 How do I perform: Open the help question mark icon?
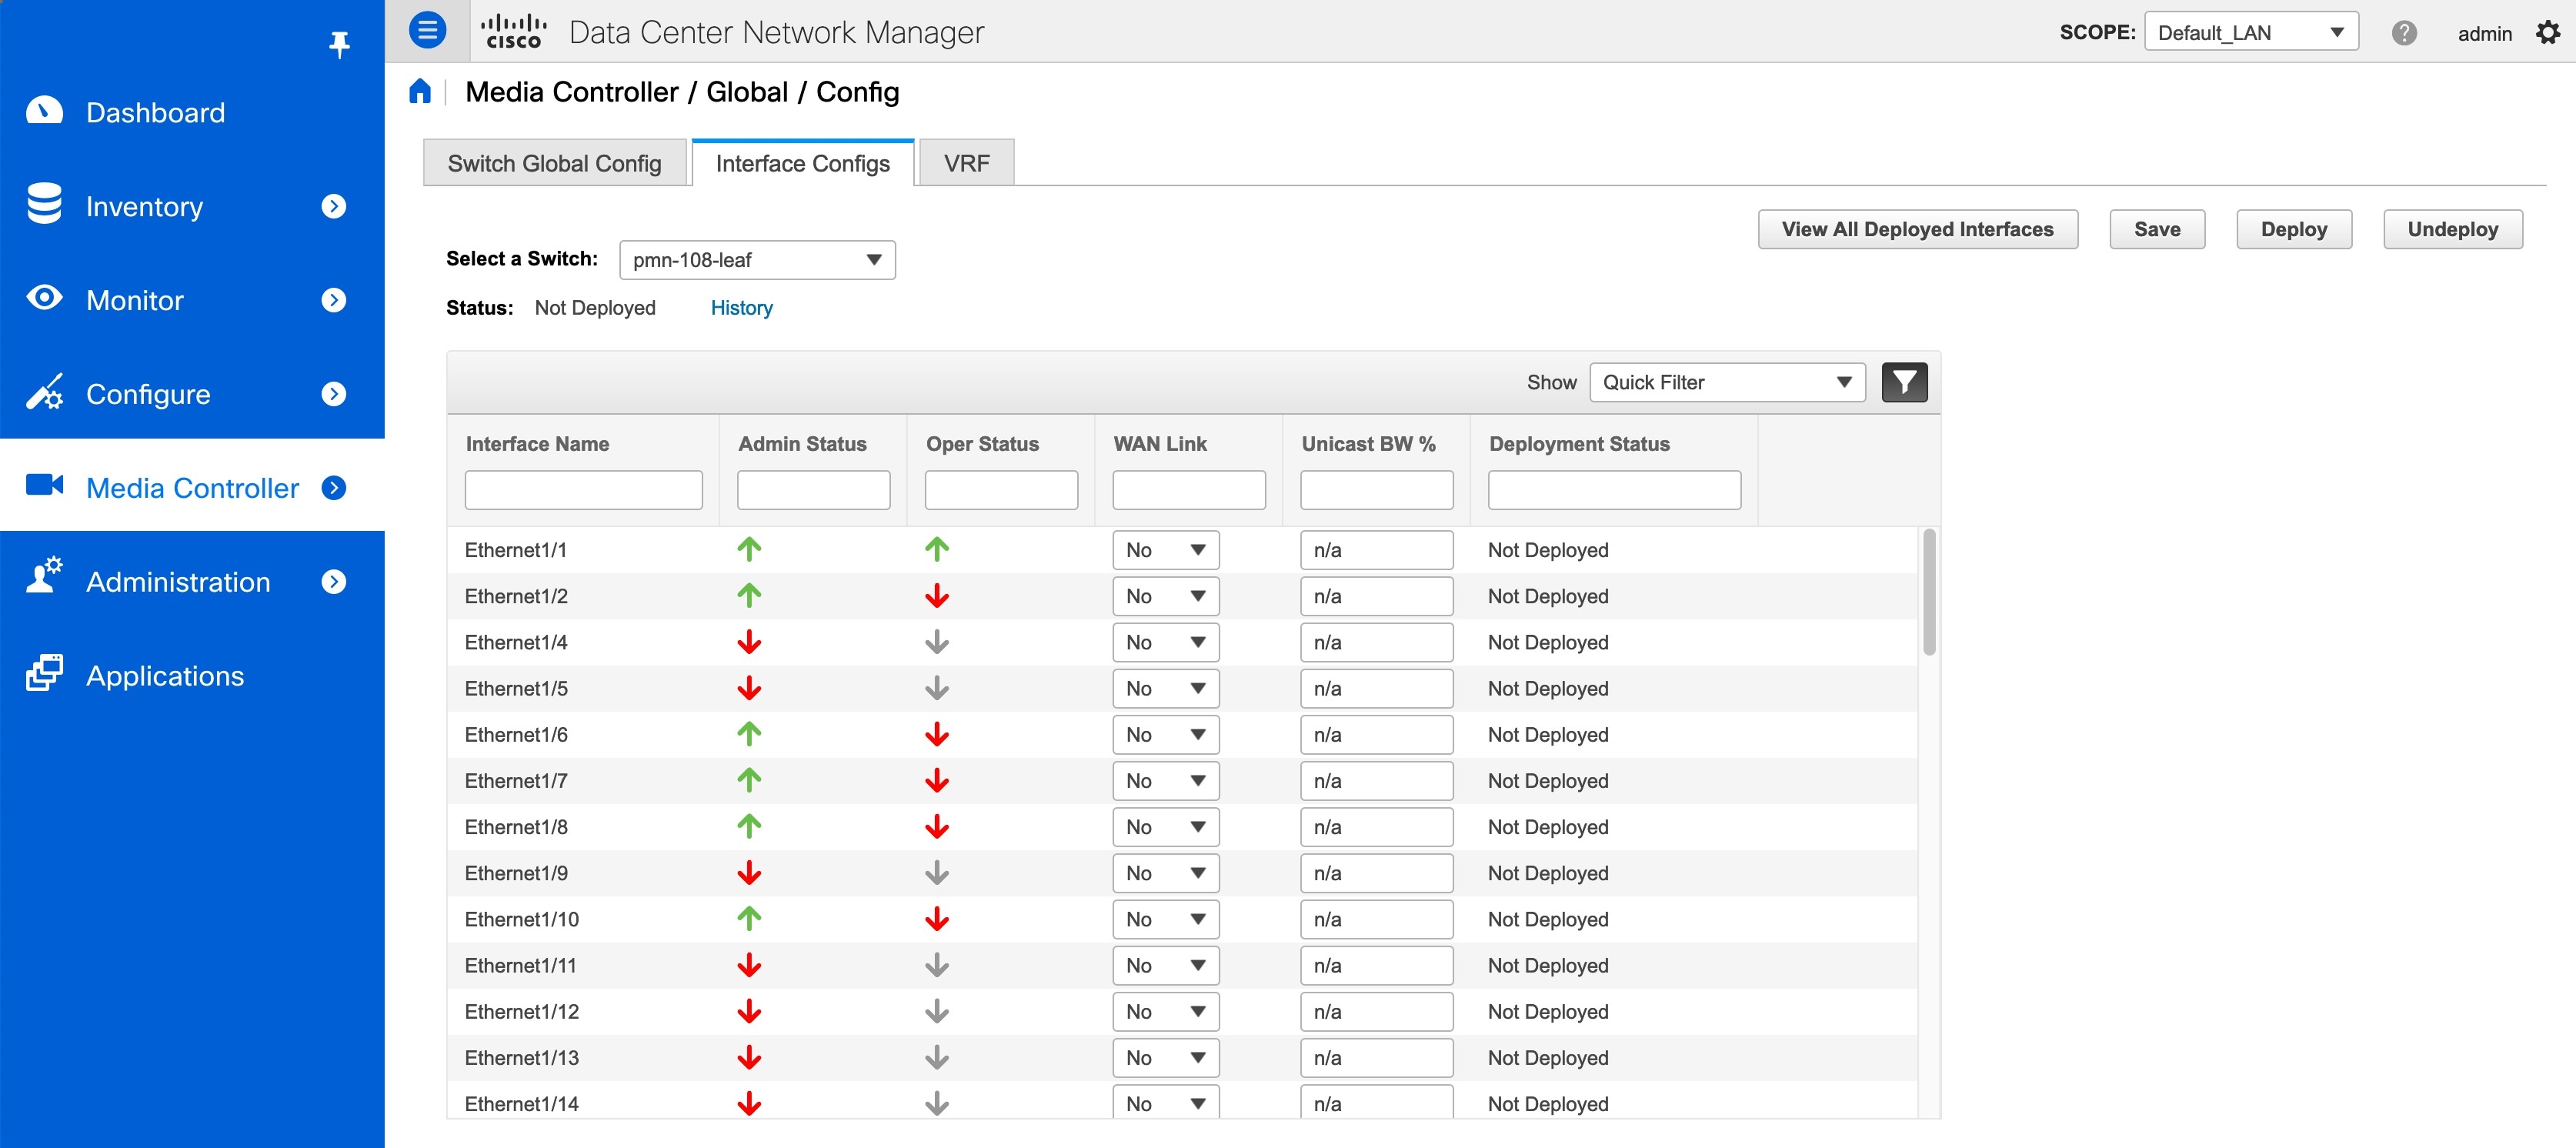pyautogui.click(x=2404, y=33)
